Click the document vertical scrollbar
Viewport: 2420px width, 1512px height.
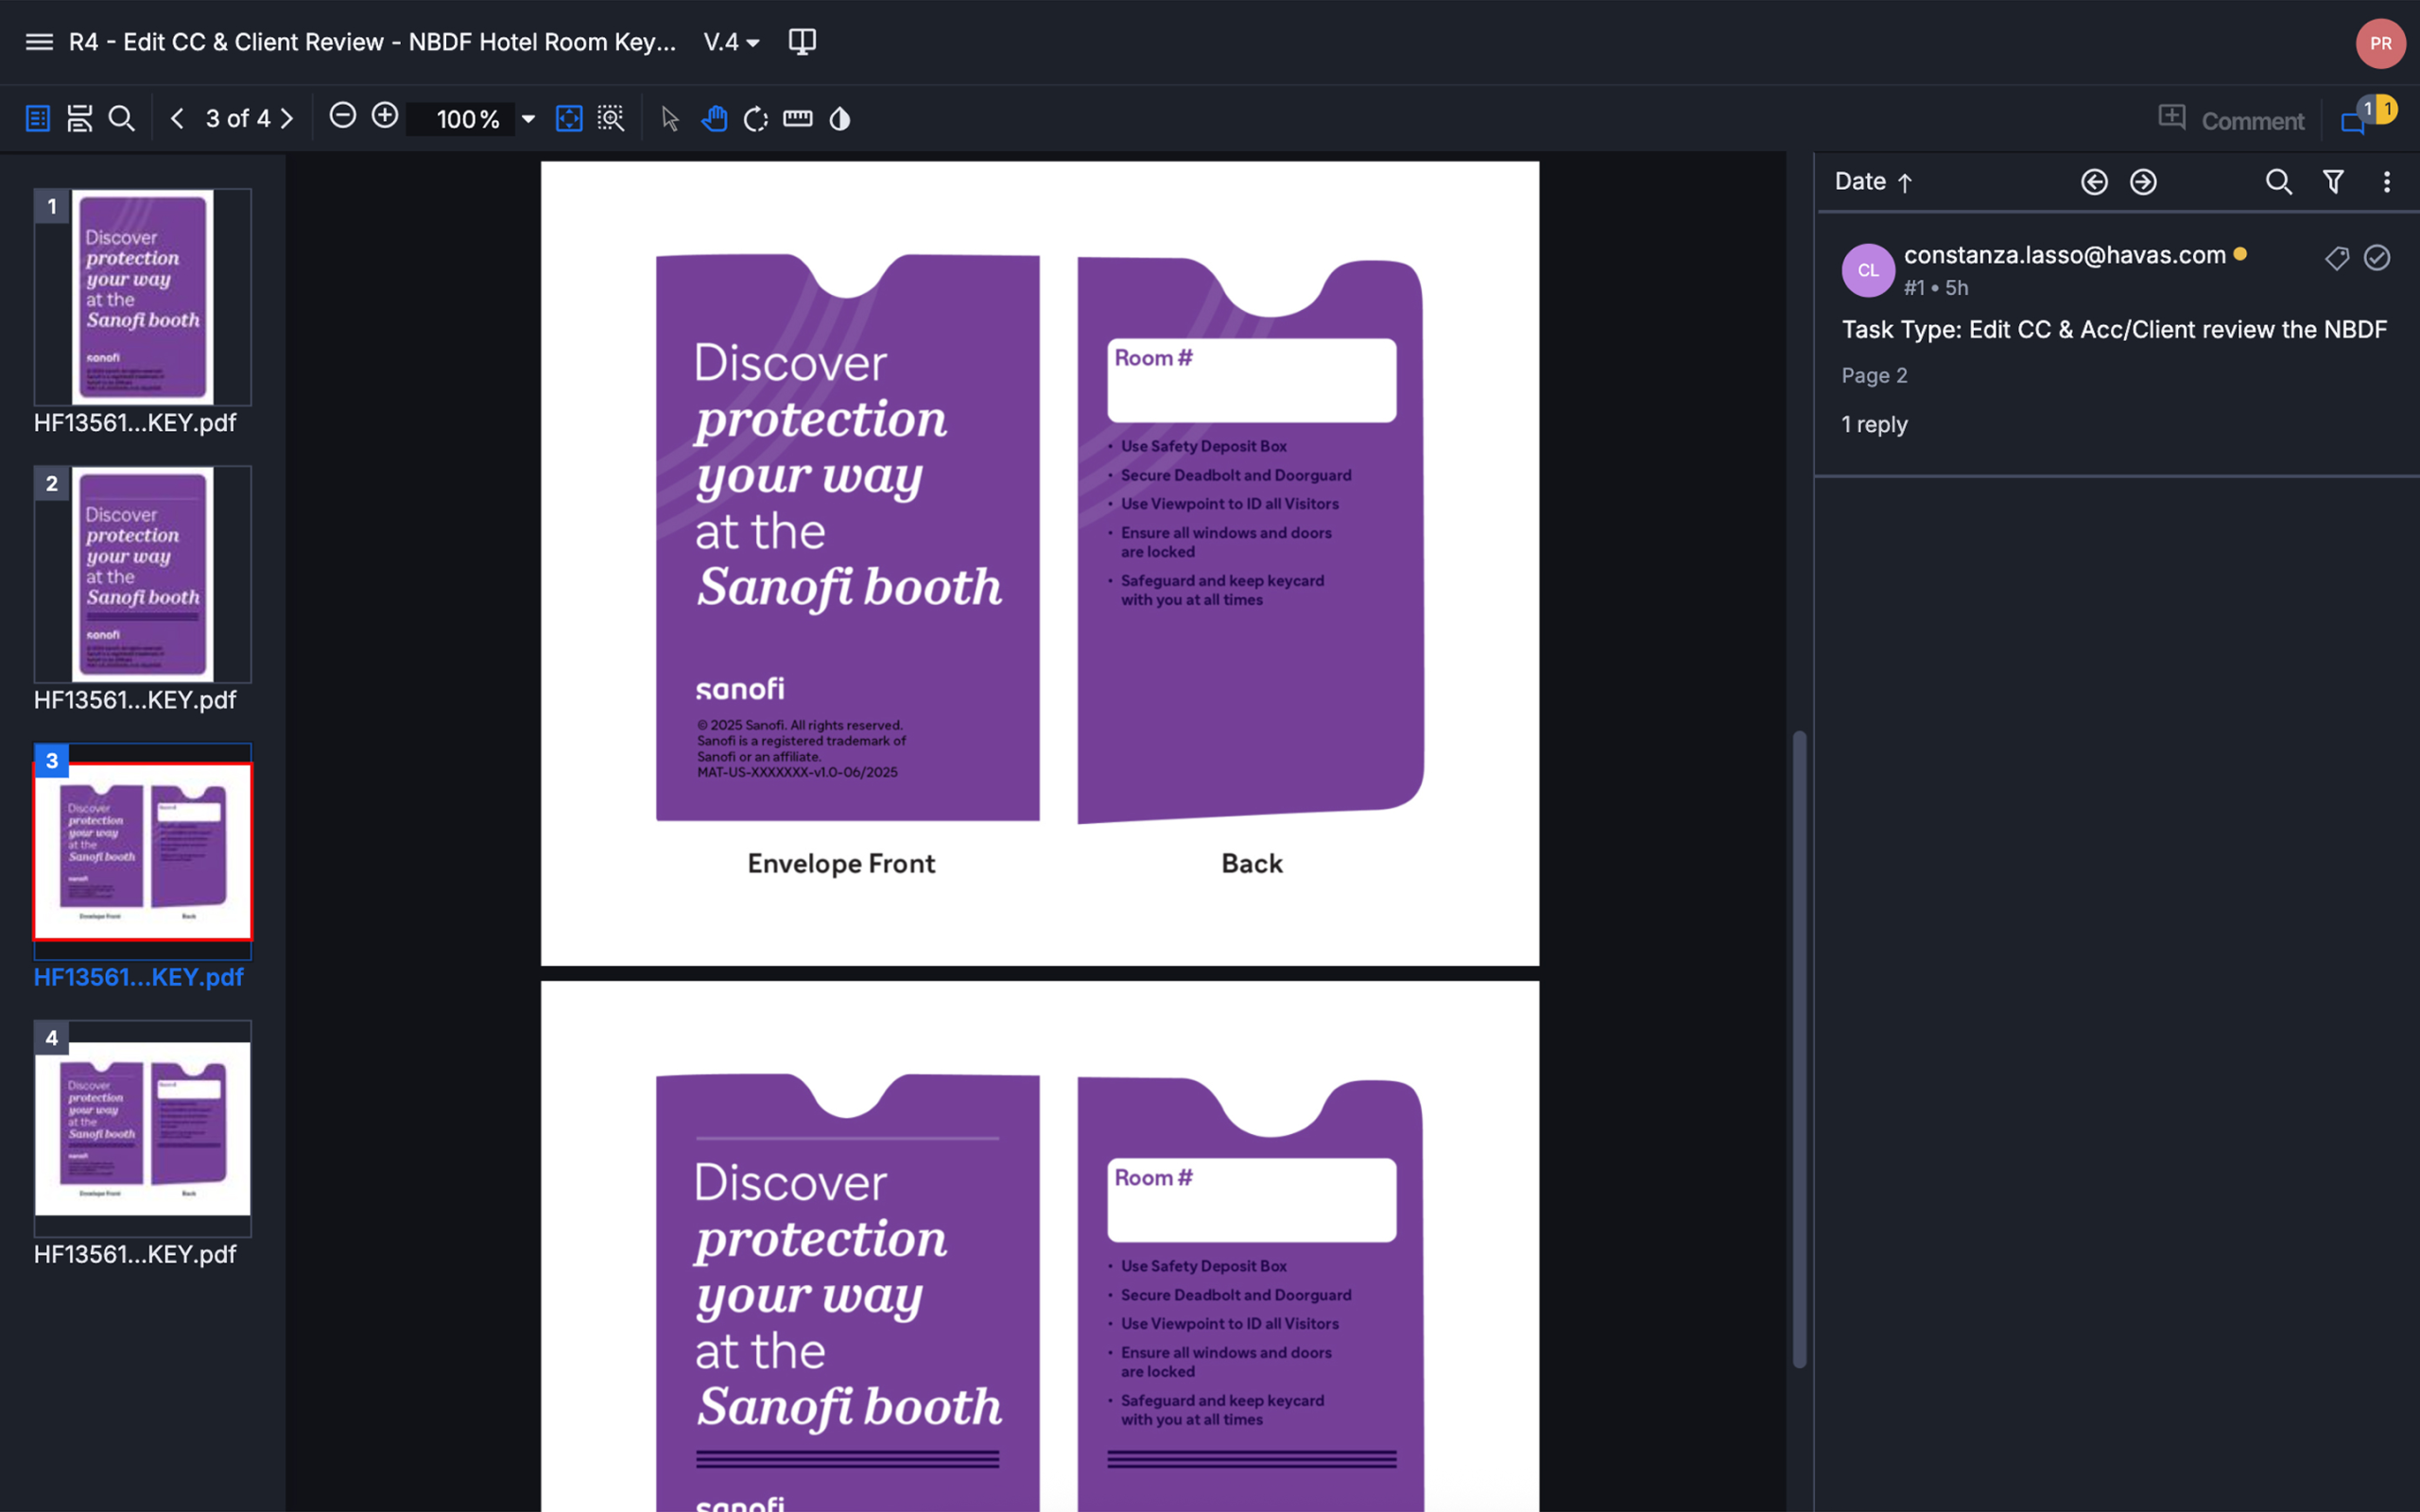point(1799,1050)
